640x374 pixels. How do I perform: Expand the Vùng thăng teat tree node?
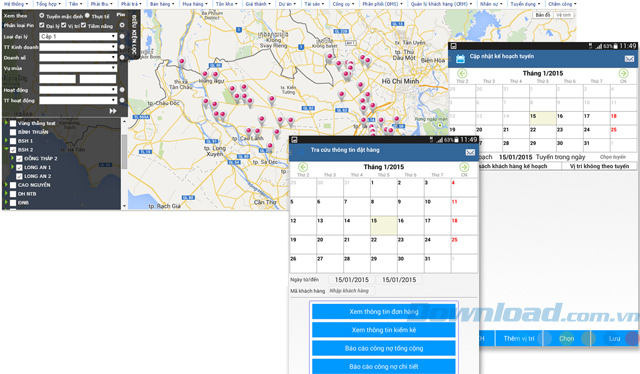click(x=7, y=123)
